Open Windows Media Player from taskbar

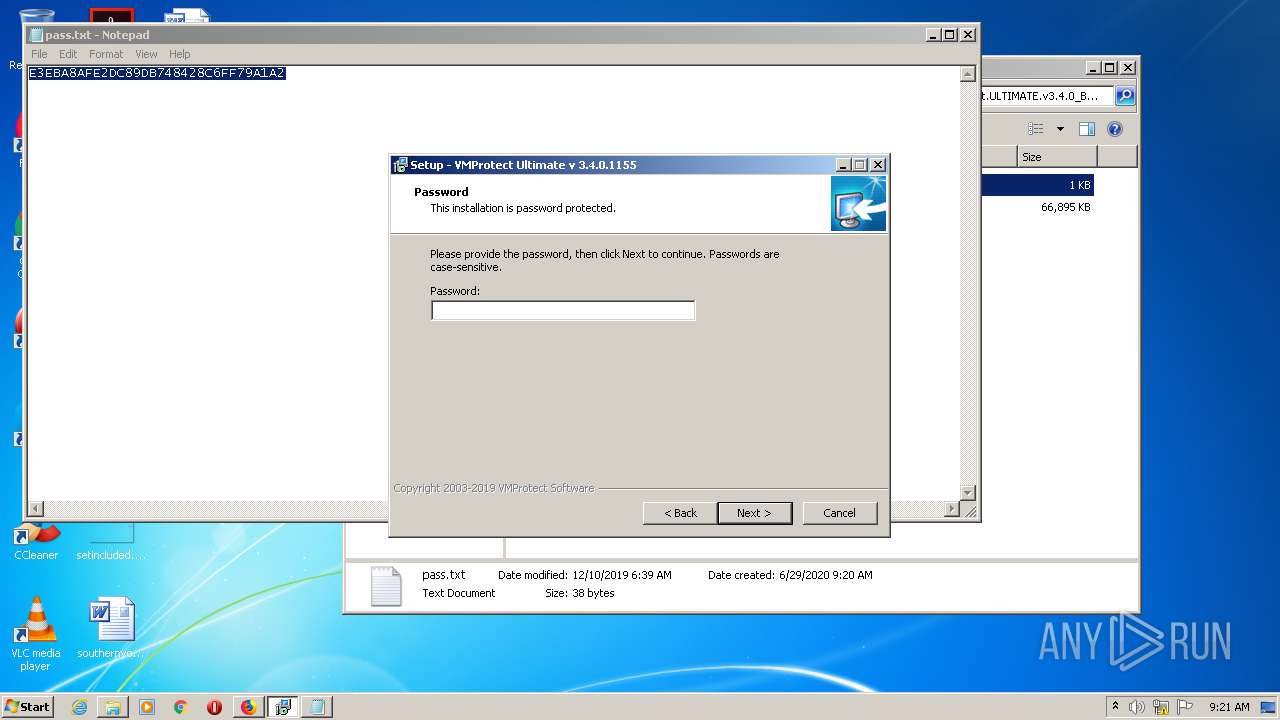click(x=147, y=707)
